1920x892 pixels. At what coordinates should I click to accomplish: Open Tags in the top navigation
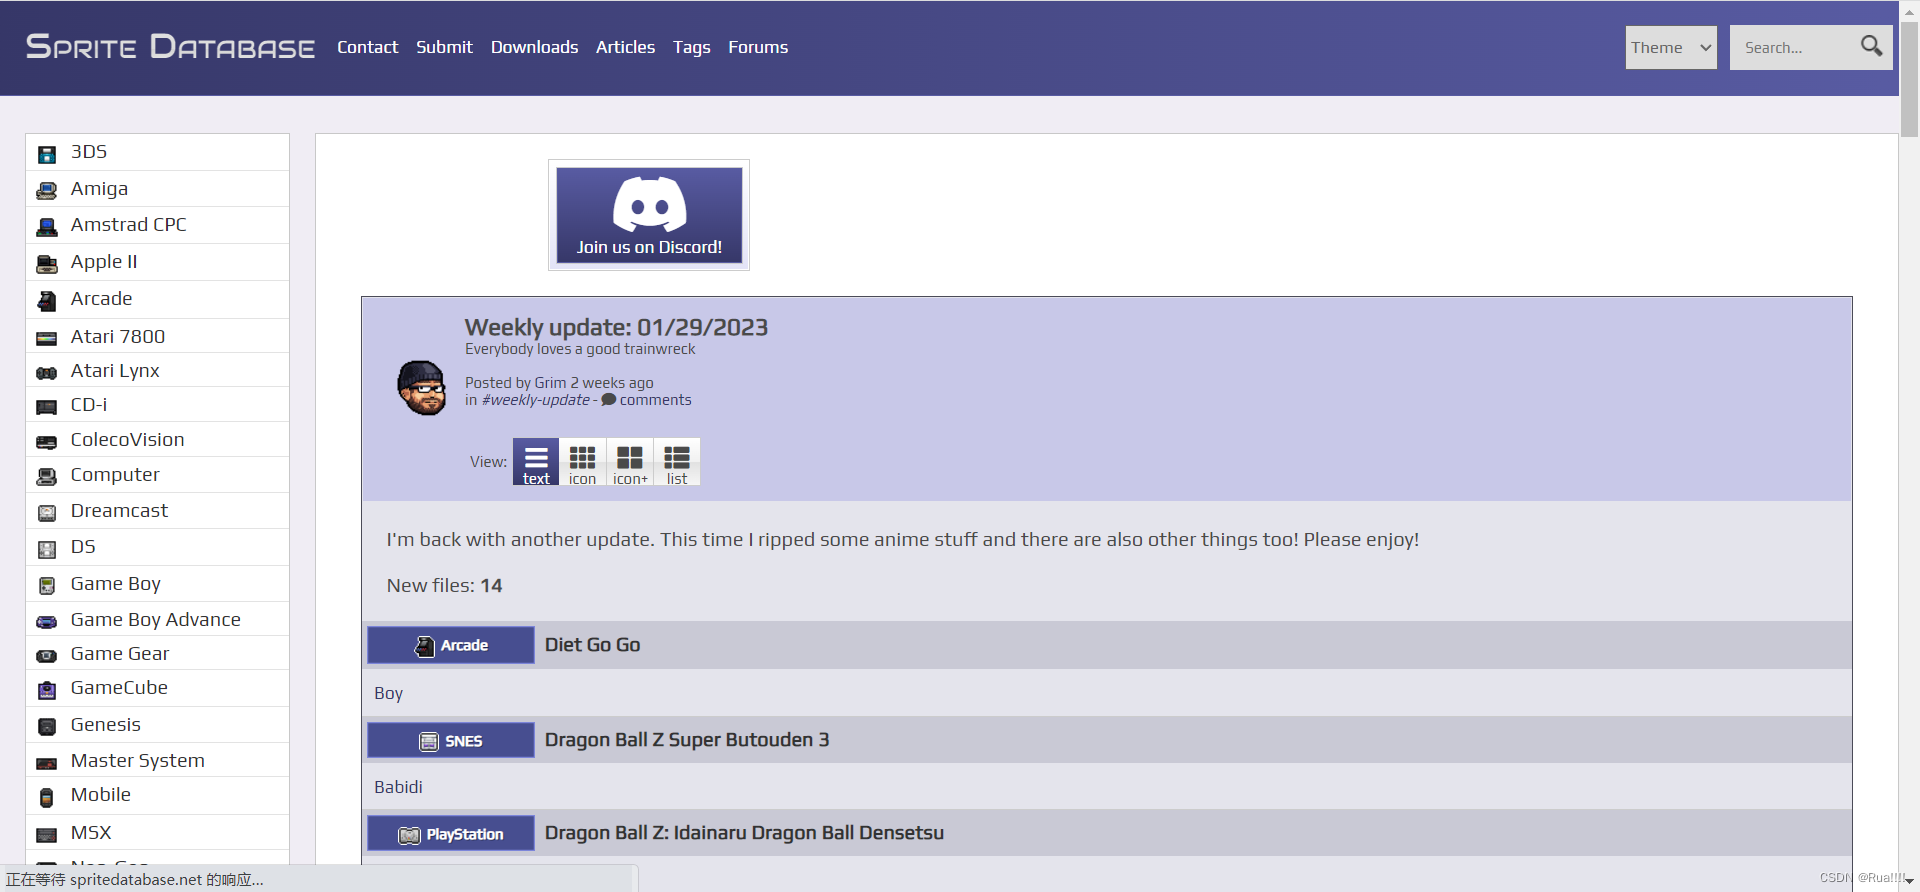pyautogui.click(x=691, y=47)
